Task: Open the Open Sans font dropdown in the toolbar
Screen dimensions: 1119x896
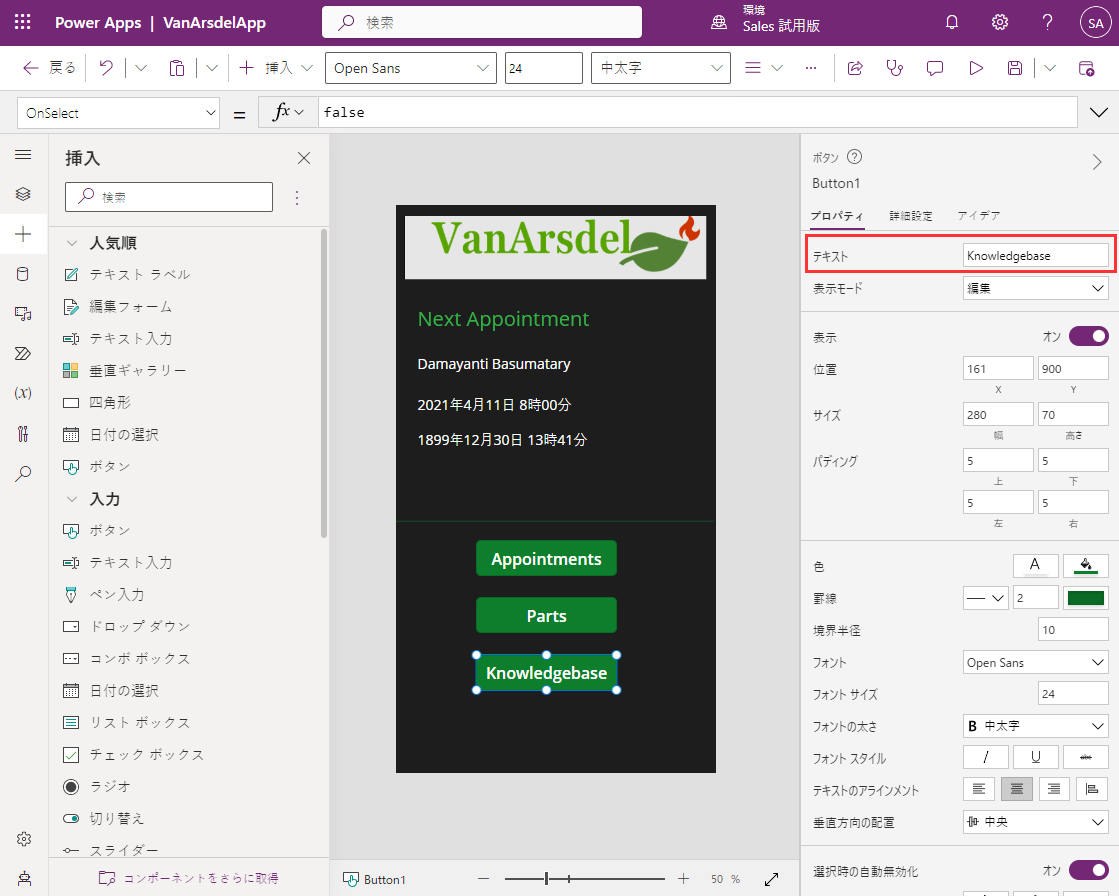Action: [410, 68]
